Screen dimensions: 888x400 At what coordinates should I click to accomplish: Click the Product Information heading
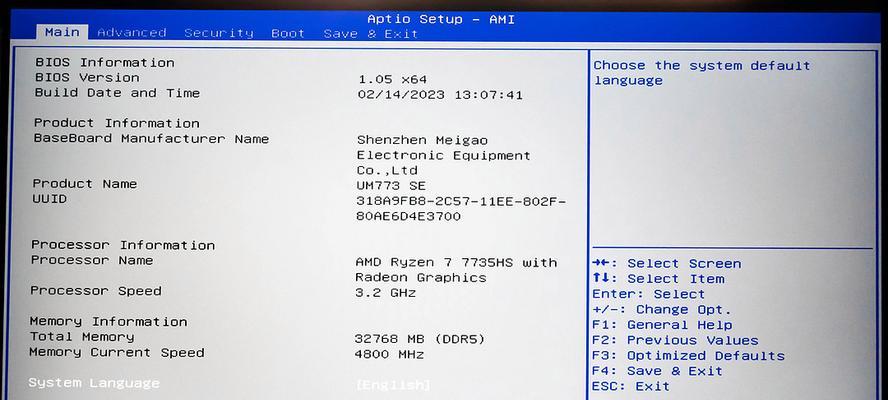pyautogui.click(x=117, y=123)
